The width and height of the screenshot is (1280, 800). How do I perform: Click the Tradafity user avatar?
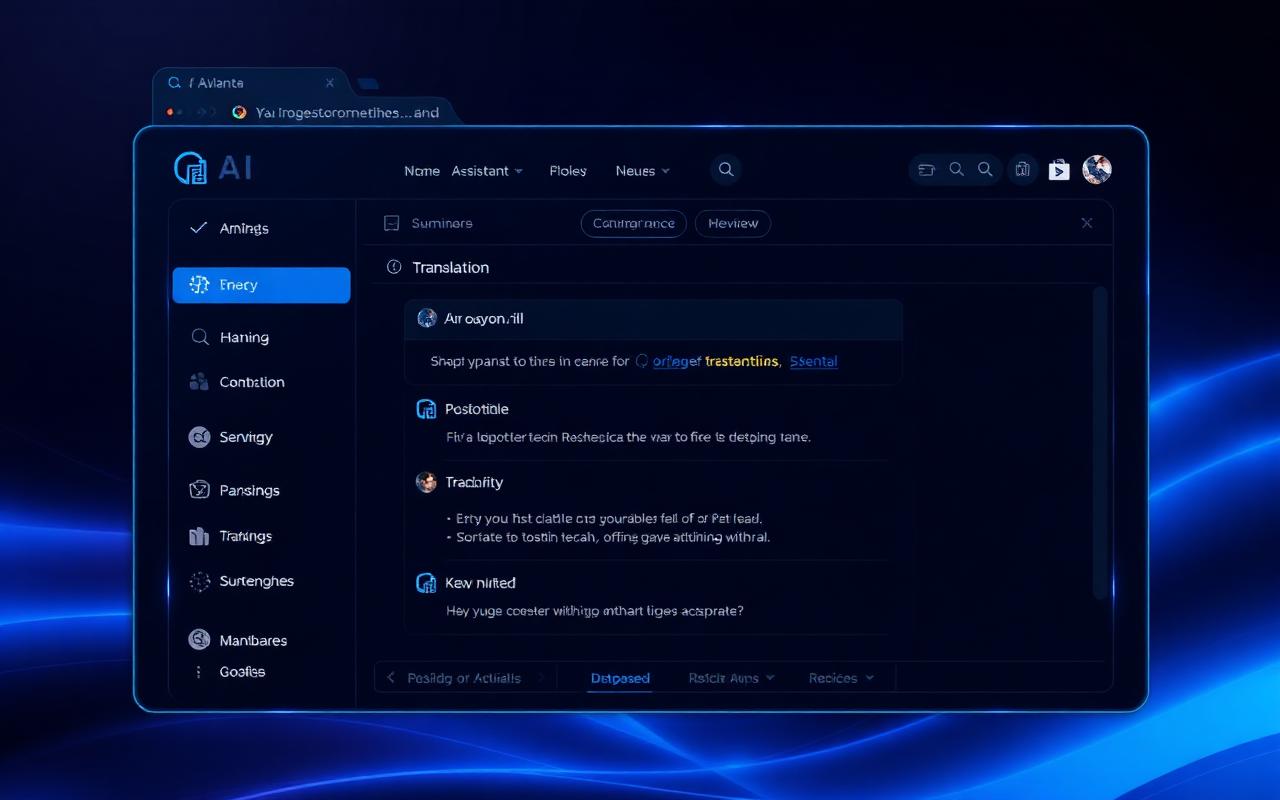426,482
